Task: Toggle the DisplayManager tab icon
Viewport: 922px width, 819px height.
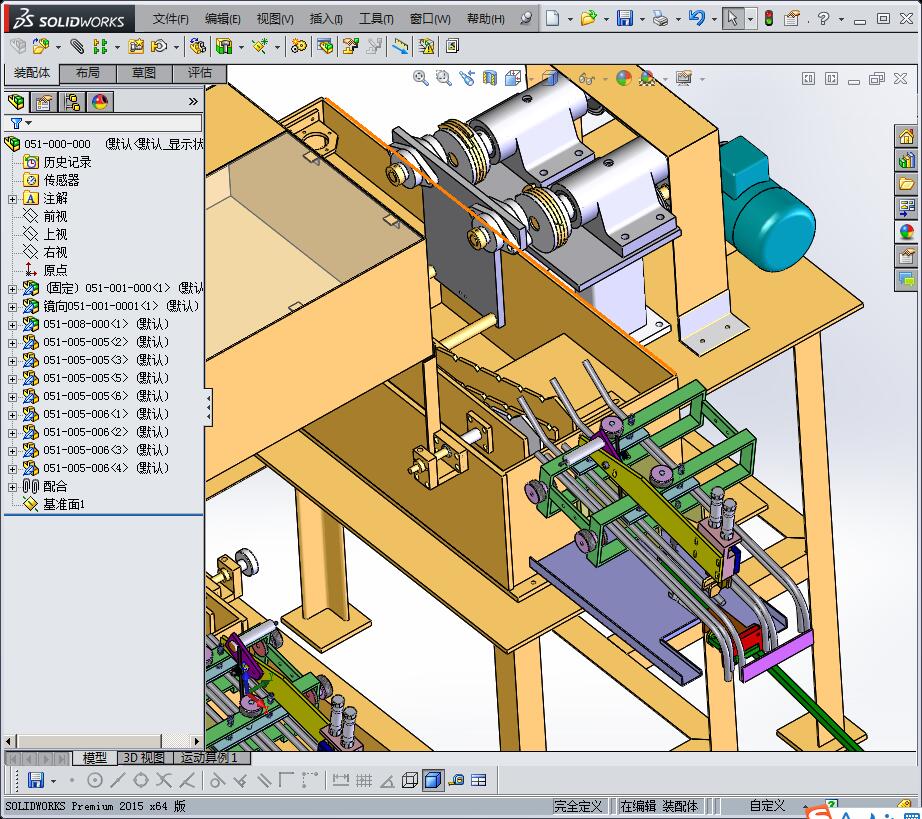Action: pos(100,101)
